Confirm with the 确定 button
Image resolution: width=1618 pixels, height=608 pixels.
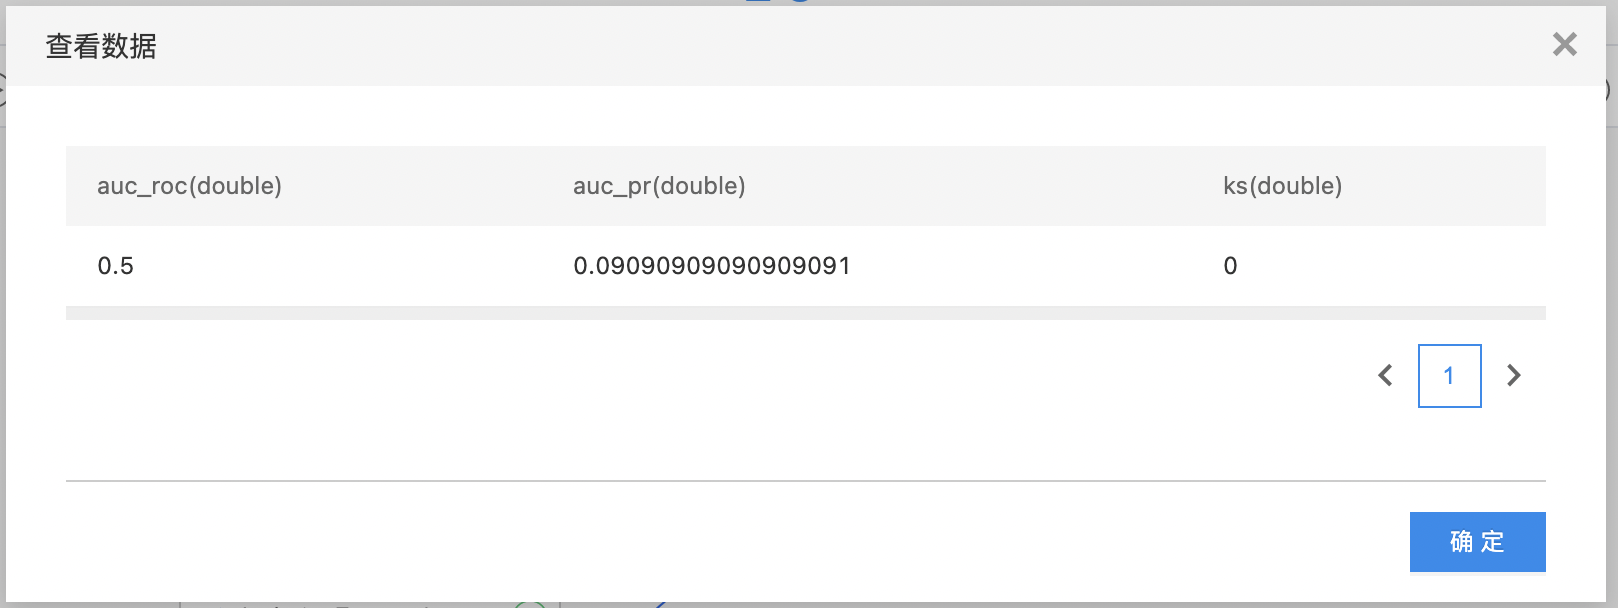1477,542
